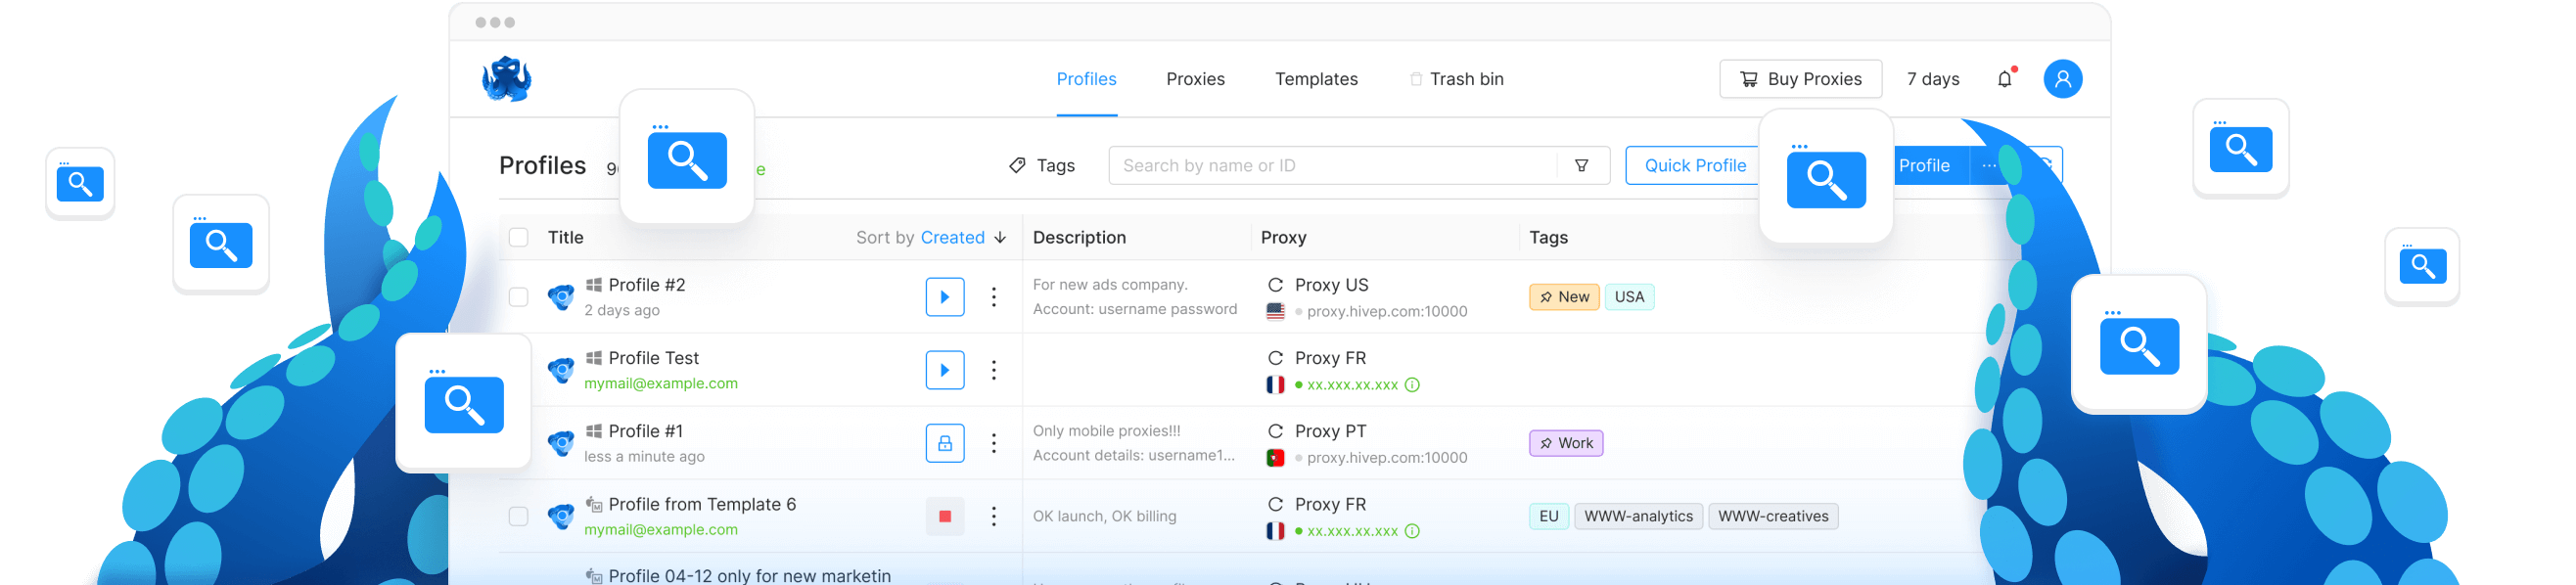Viewport: 2576px width, 585px height.
Task: Toggle the select-all checkbox in header
Action: pyautogui.click(x=518, y=238)
